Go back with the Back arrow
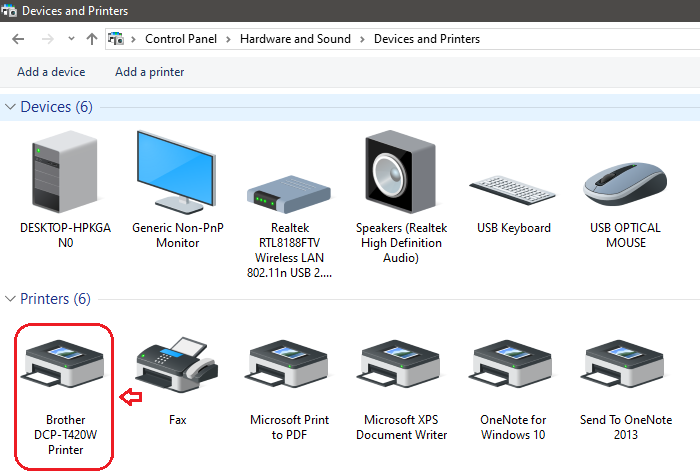This screenshot has width=700, height=476. pyautogui.click(x=18, y=39)
